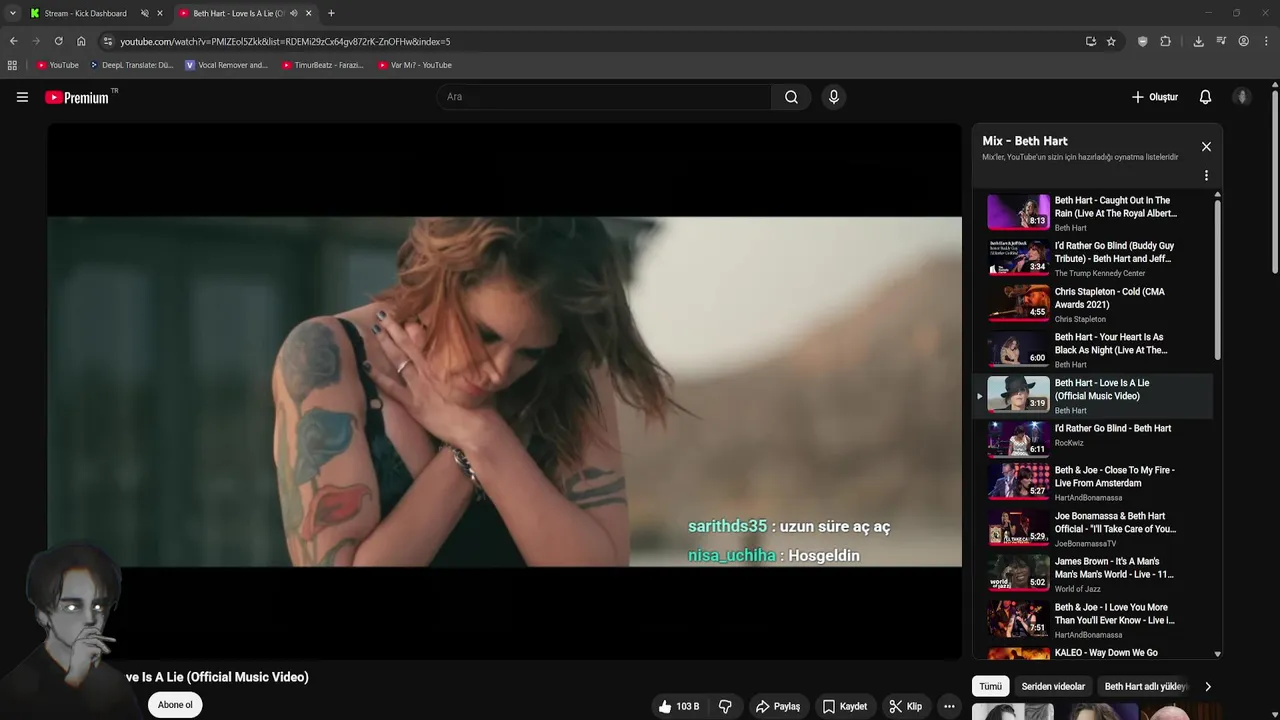View site information icon in address bar
Screen dimensions: 1280x720
click(x=108, y=41)
